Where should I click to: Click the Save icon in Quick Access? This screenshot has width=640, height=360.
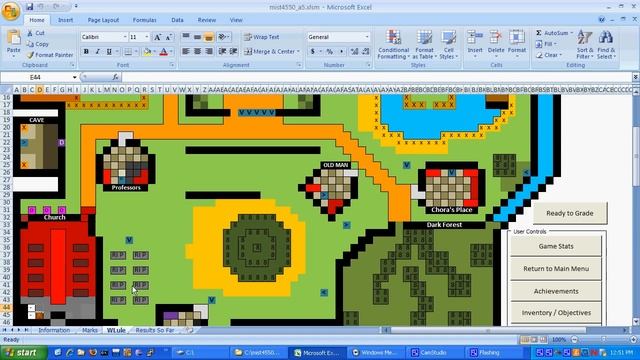(29, 7)
